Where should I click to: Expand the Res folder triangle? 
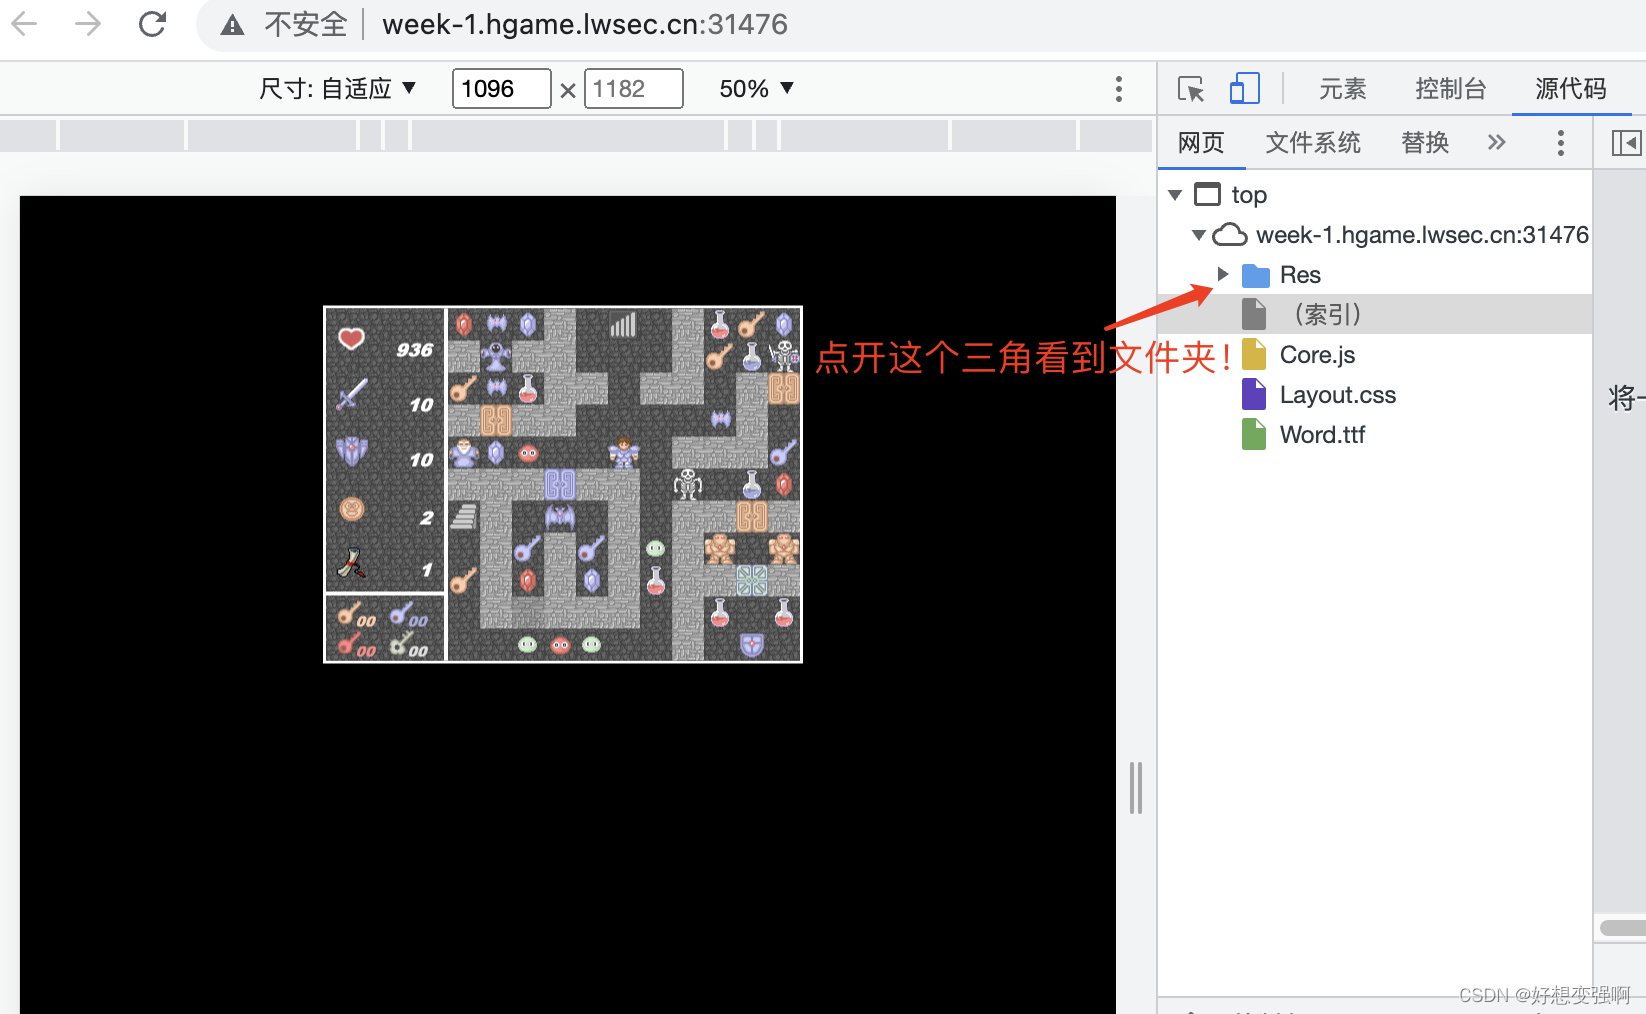coord(1222,274)
